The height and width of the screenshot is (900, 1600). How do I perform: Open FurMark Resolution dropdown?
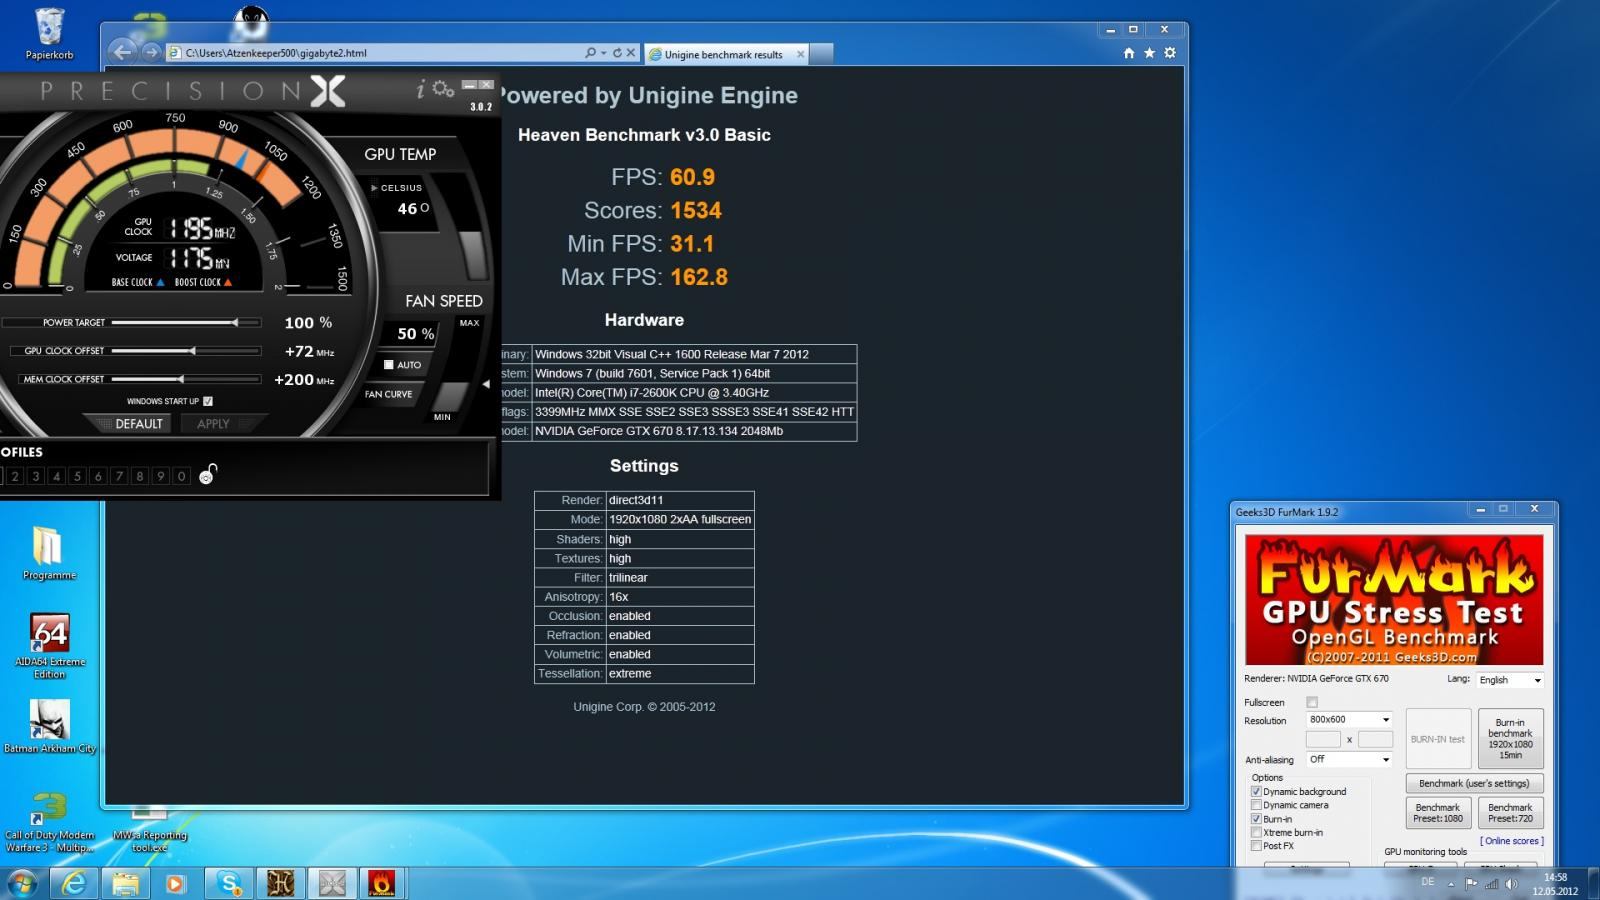coord(1349,720)
